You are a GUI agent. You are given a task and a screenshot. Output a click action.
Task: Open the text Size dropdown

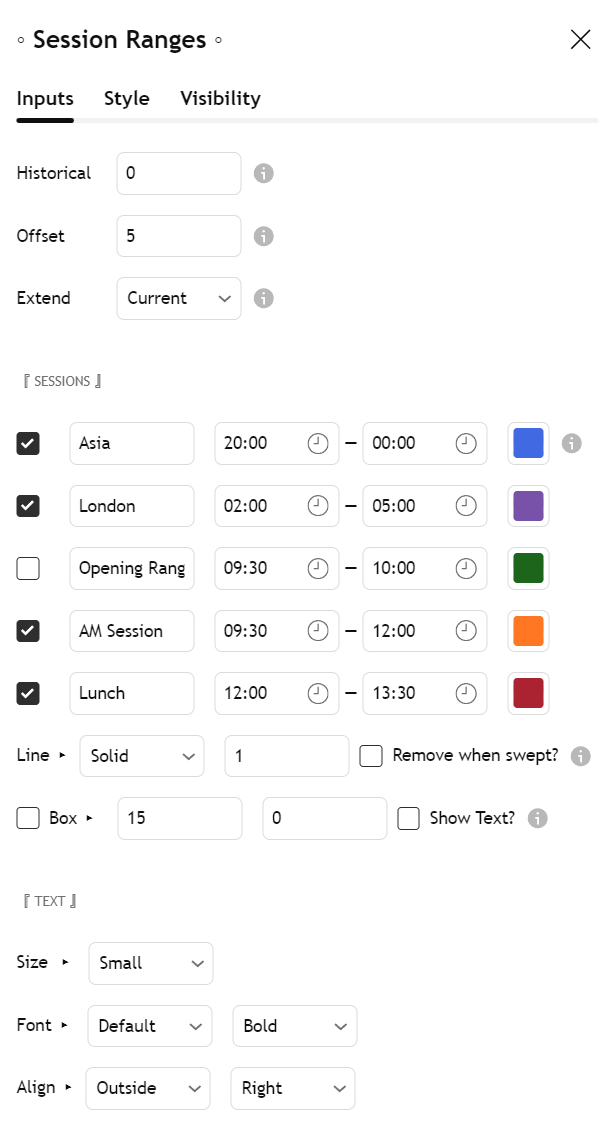[150, 963]
